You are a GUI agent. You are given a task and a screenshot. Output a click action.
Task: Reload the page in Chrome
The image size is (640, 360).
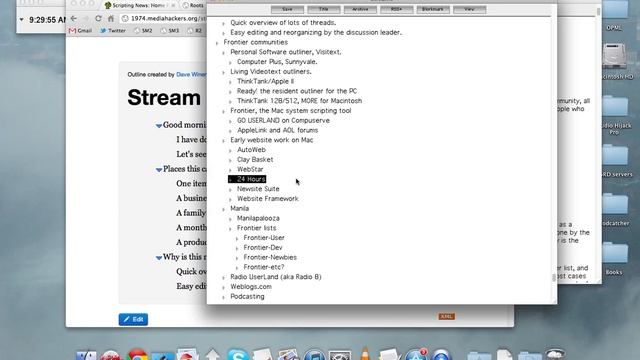click(x=98, y=18)
